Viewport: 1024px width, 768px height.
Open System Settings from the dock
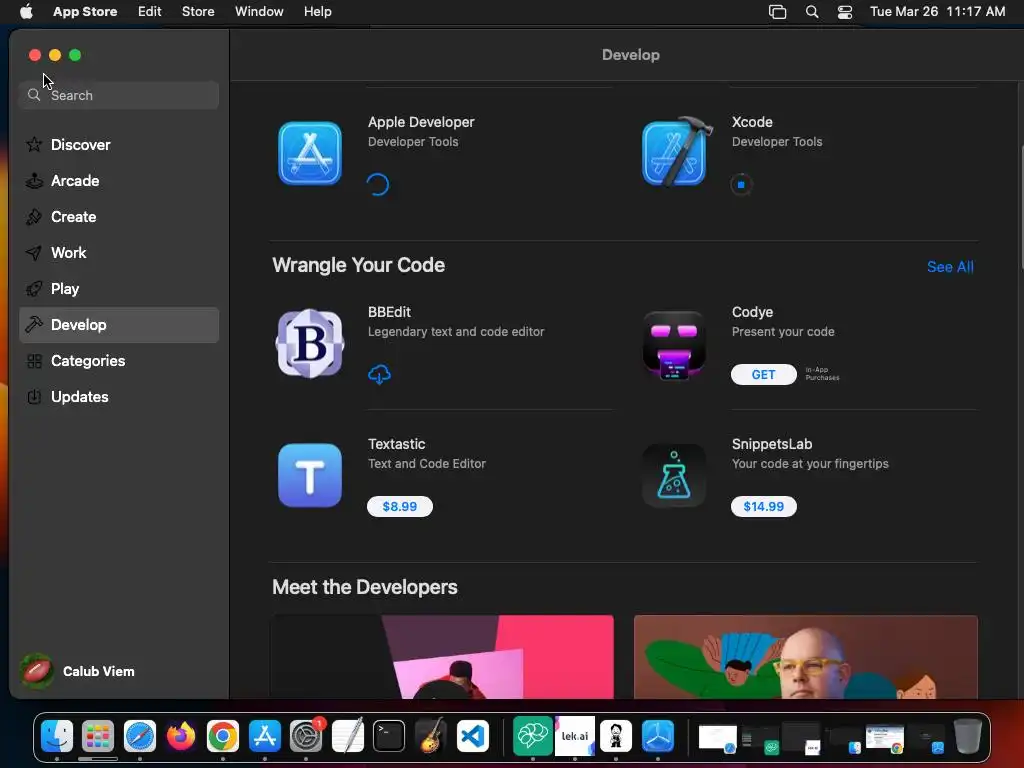click(x=306, y=736)
